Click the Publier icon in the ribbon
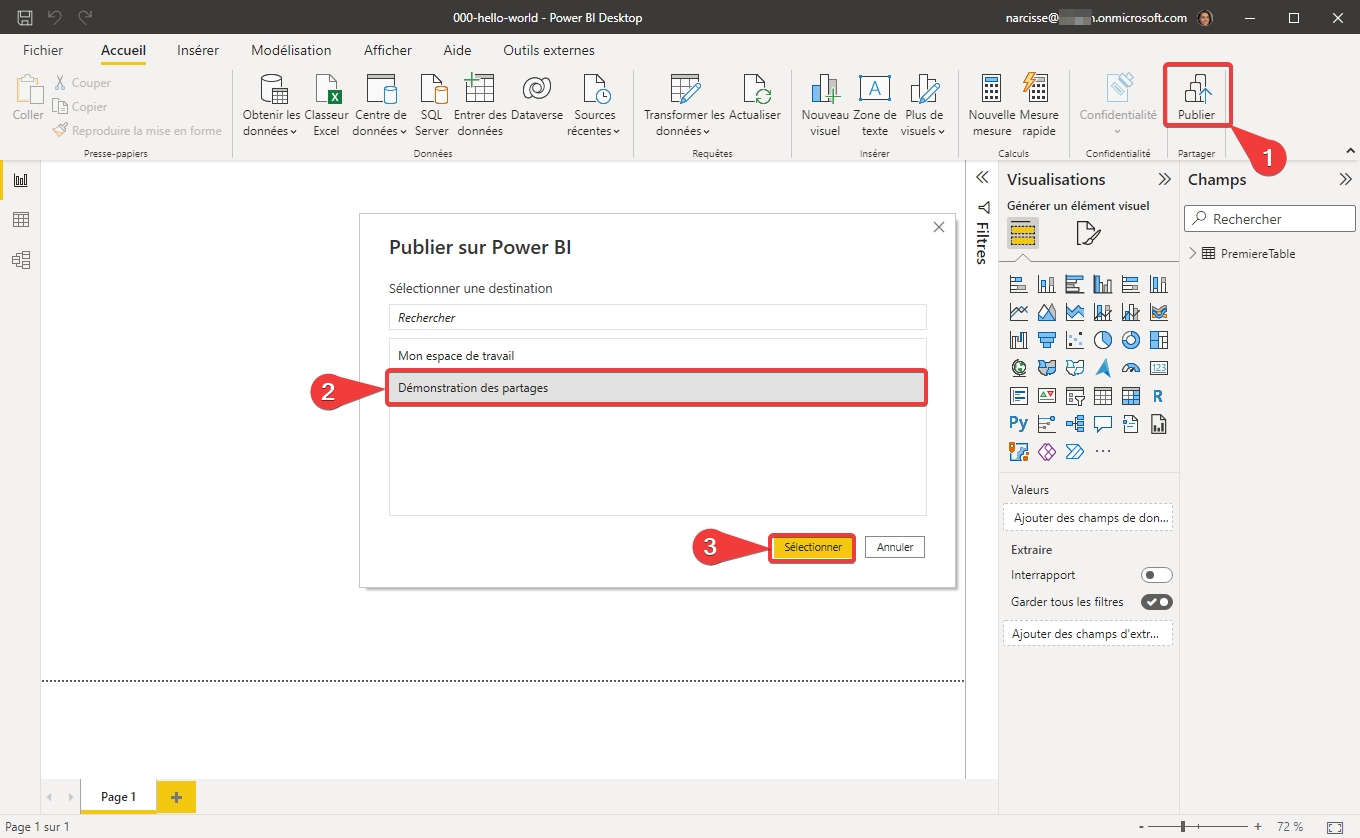 [x=1196, y=90]
